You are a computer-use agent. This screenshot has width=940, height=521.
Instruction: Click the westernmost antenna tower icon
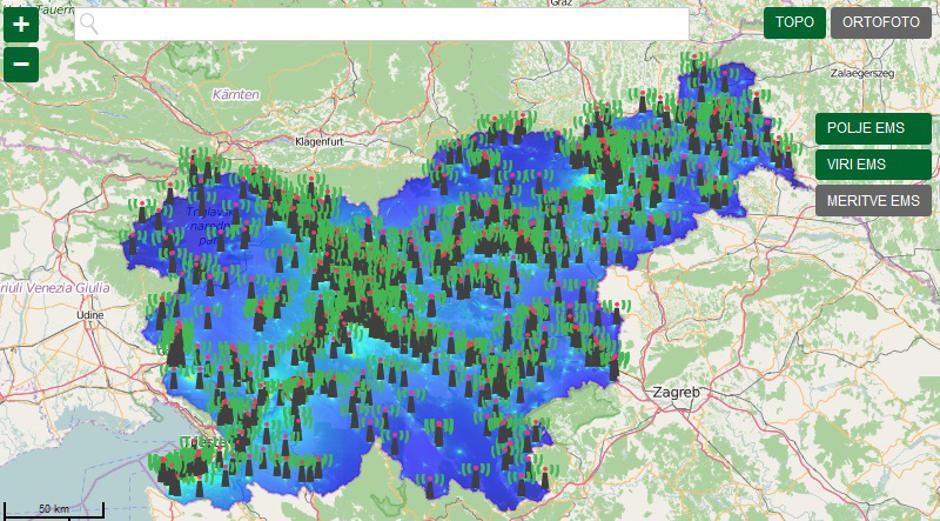[x=131, y=243]
